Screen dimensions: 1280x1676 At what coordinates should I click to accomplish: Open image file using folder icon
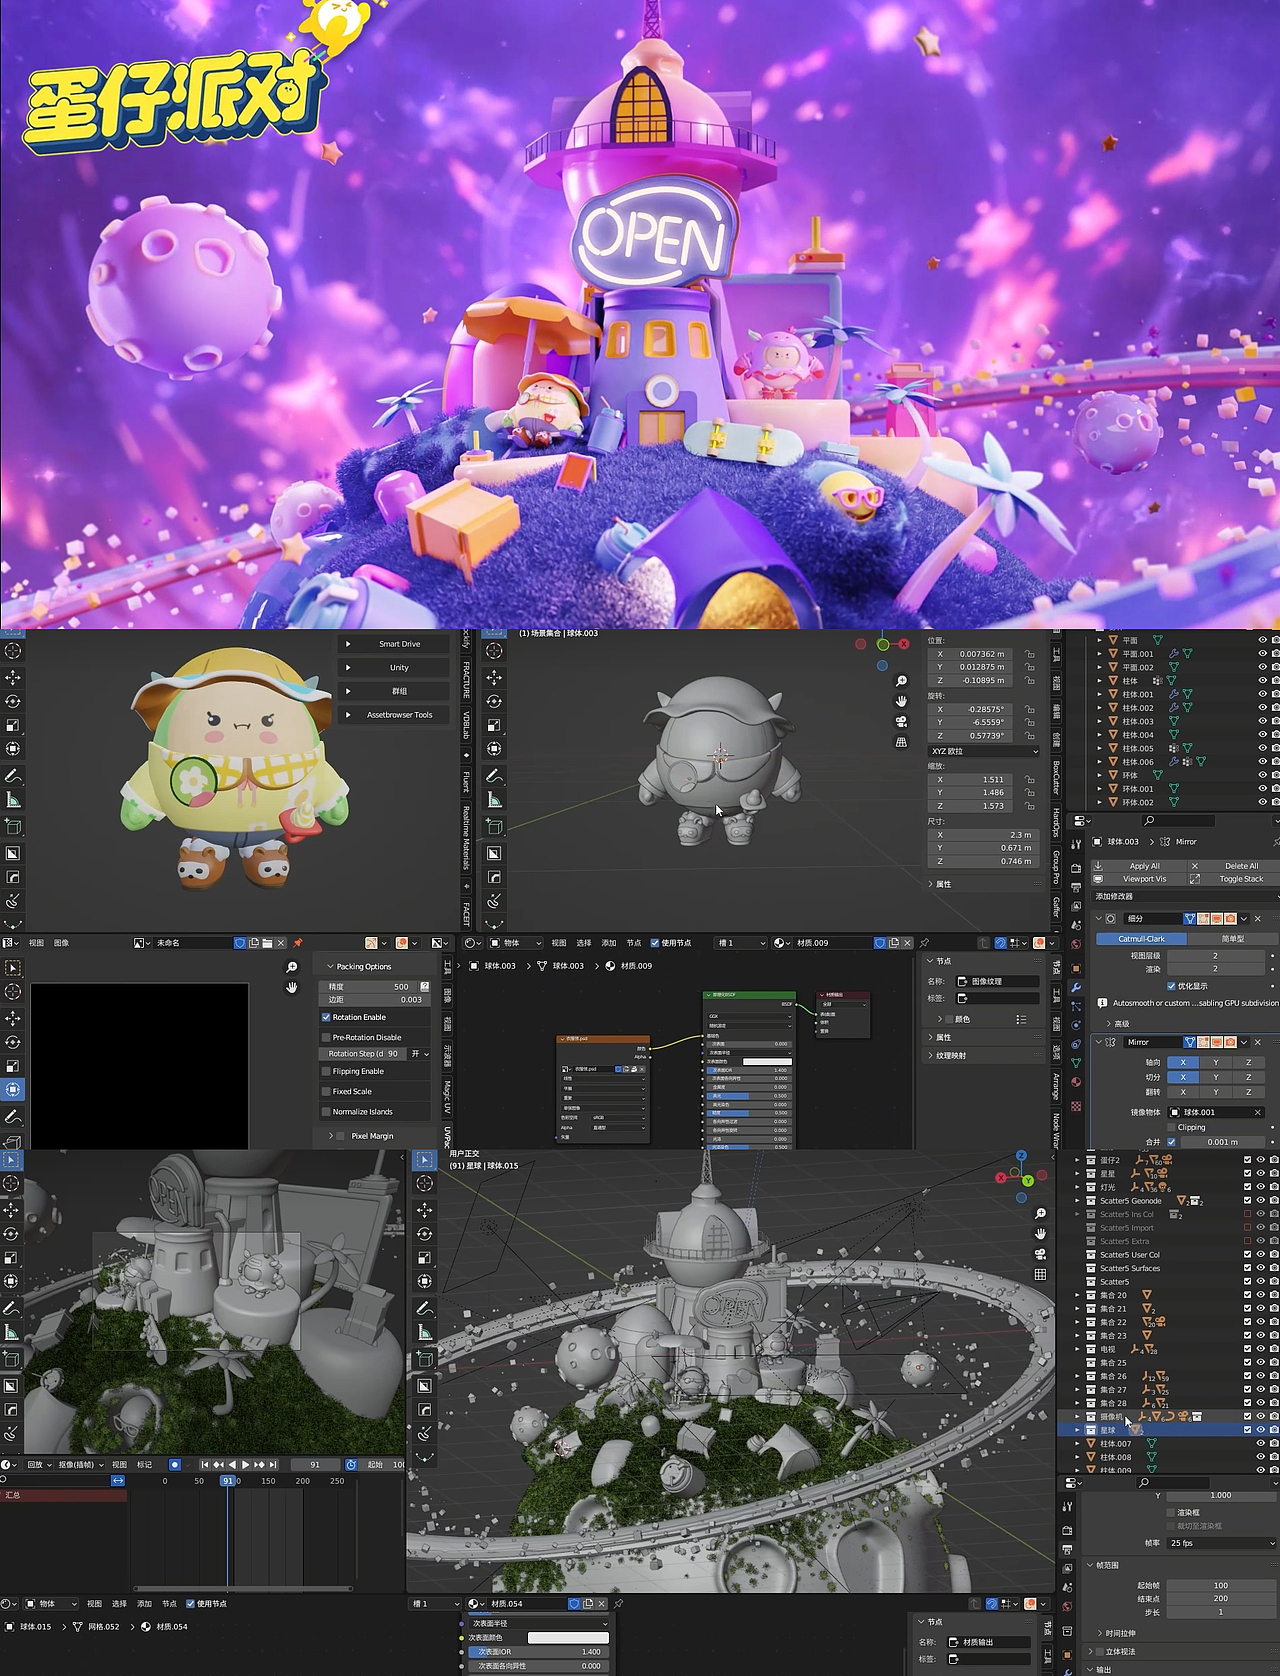[267, 943]
